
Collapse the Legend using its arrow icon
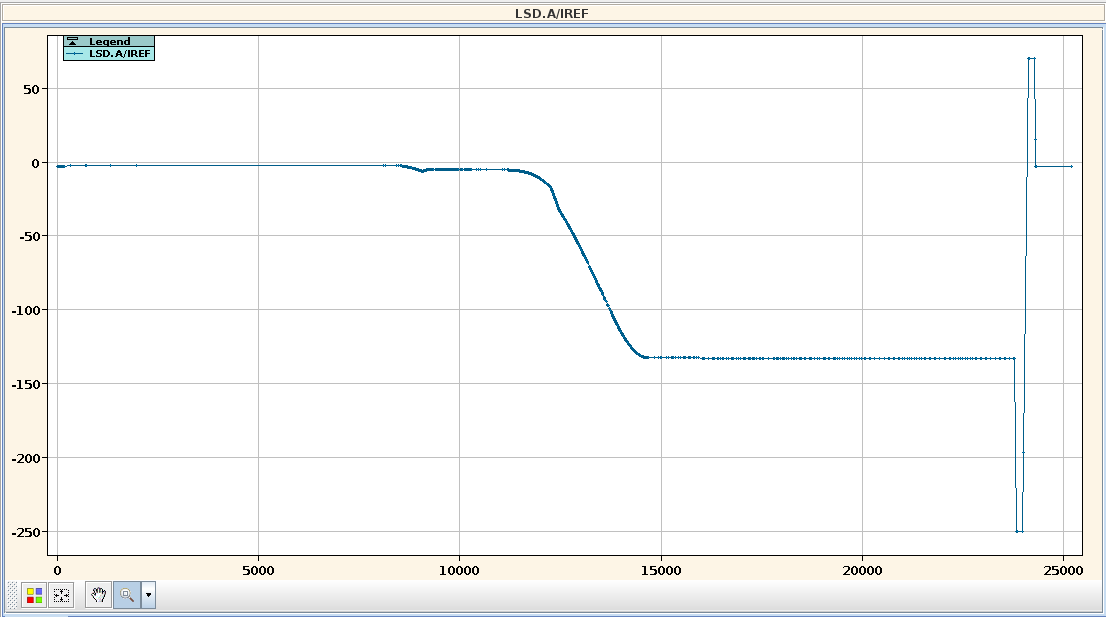72,42
